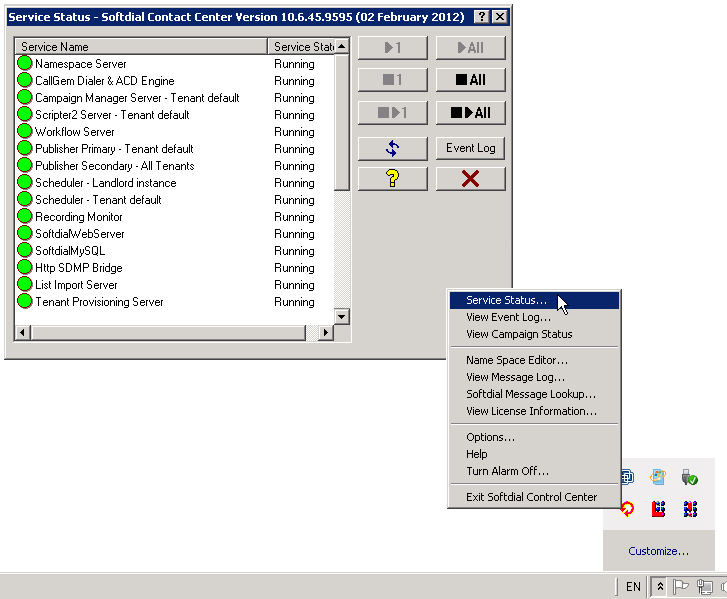This screenshot has width=727, height=599.
Task: Click the restart single service button
Action: click(392, 113)
